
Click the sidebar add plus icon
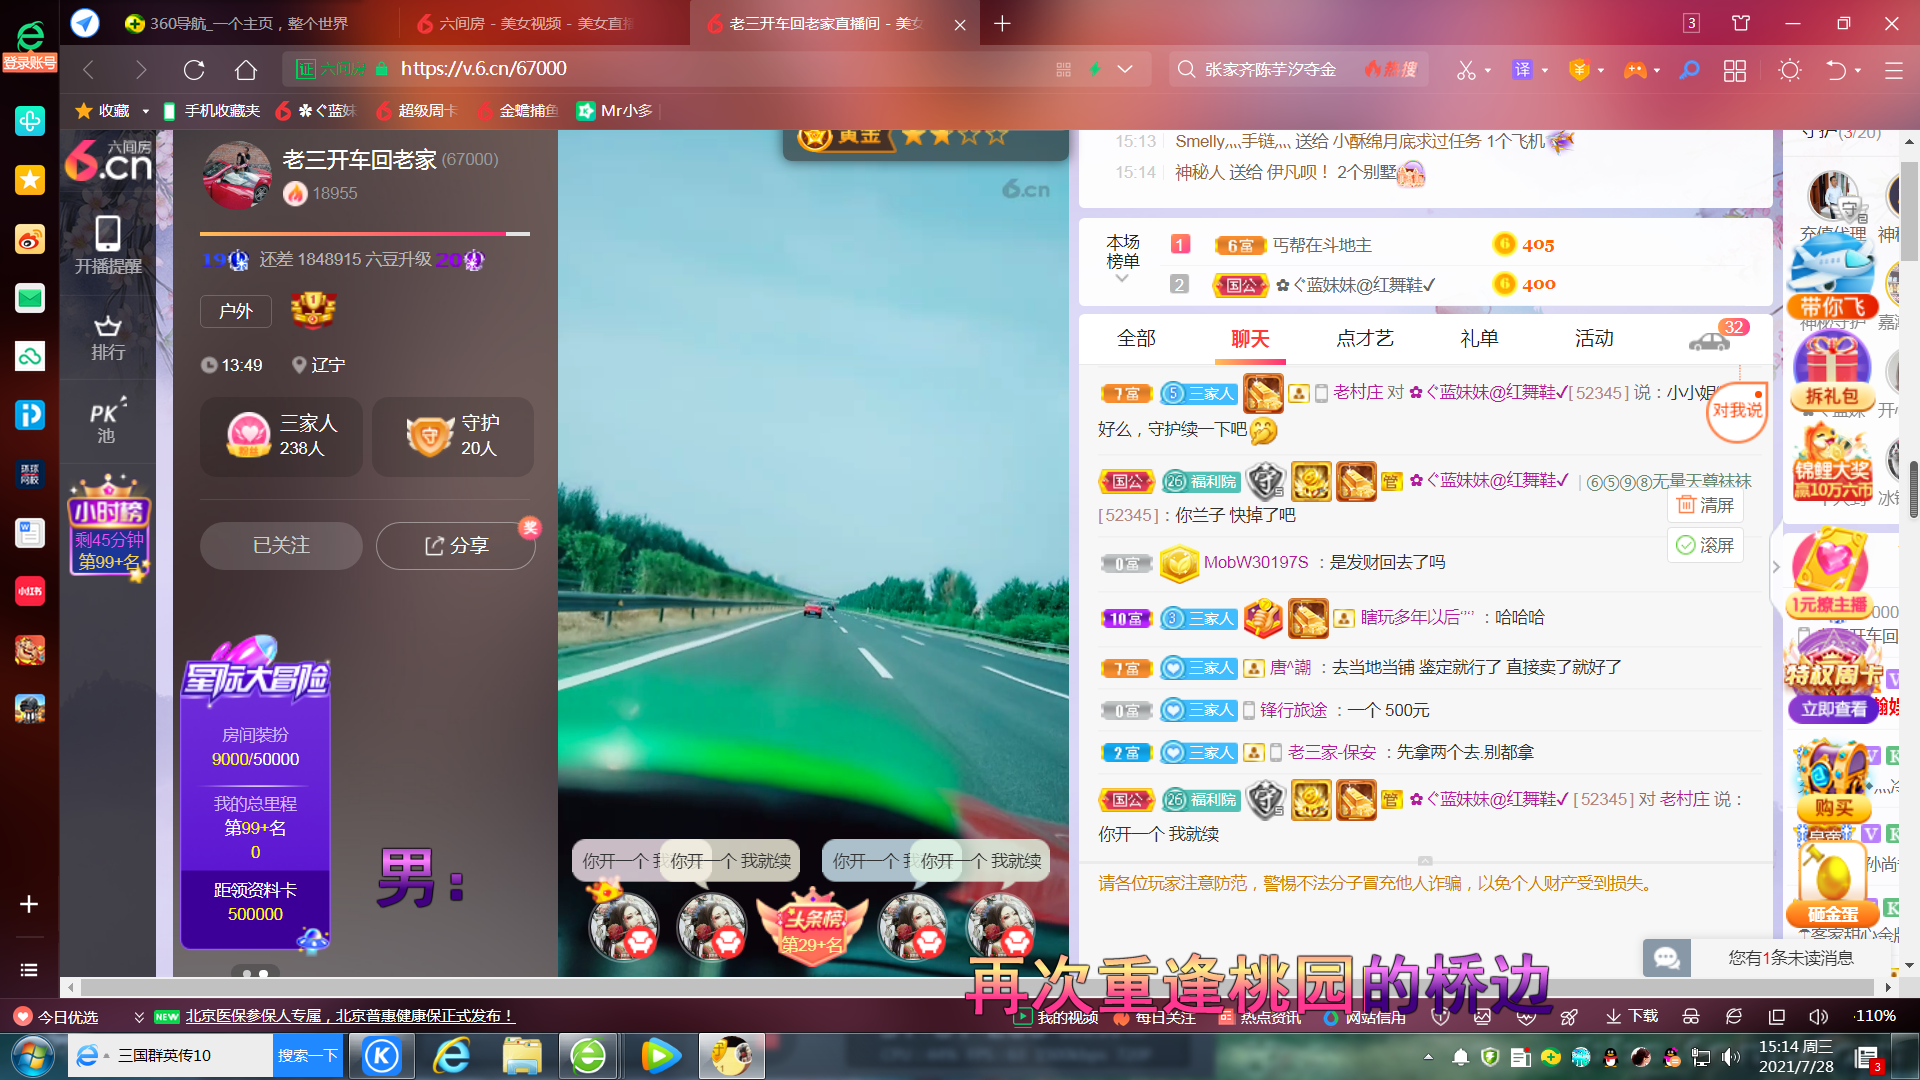pos(29,904)
